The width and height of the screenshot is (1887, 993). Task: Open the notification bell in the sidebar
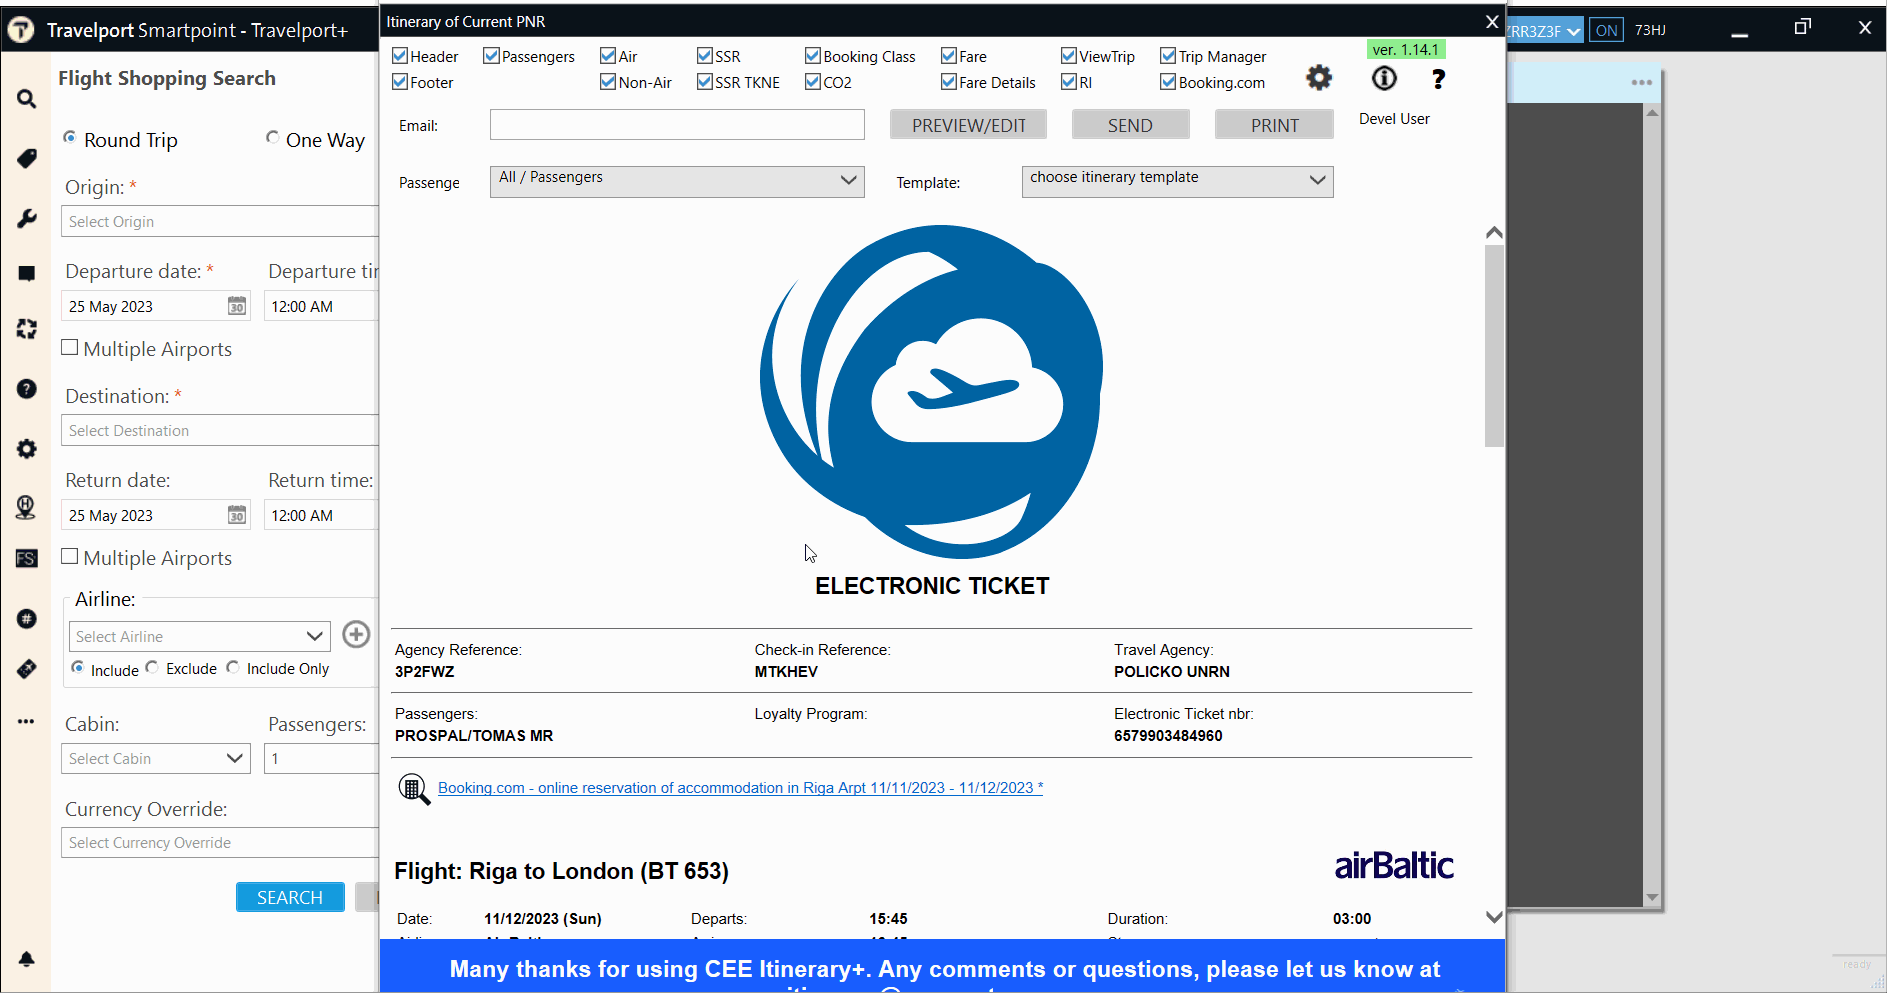[27, 959]
